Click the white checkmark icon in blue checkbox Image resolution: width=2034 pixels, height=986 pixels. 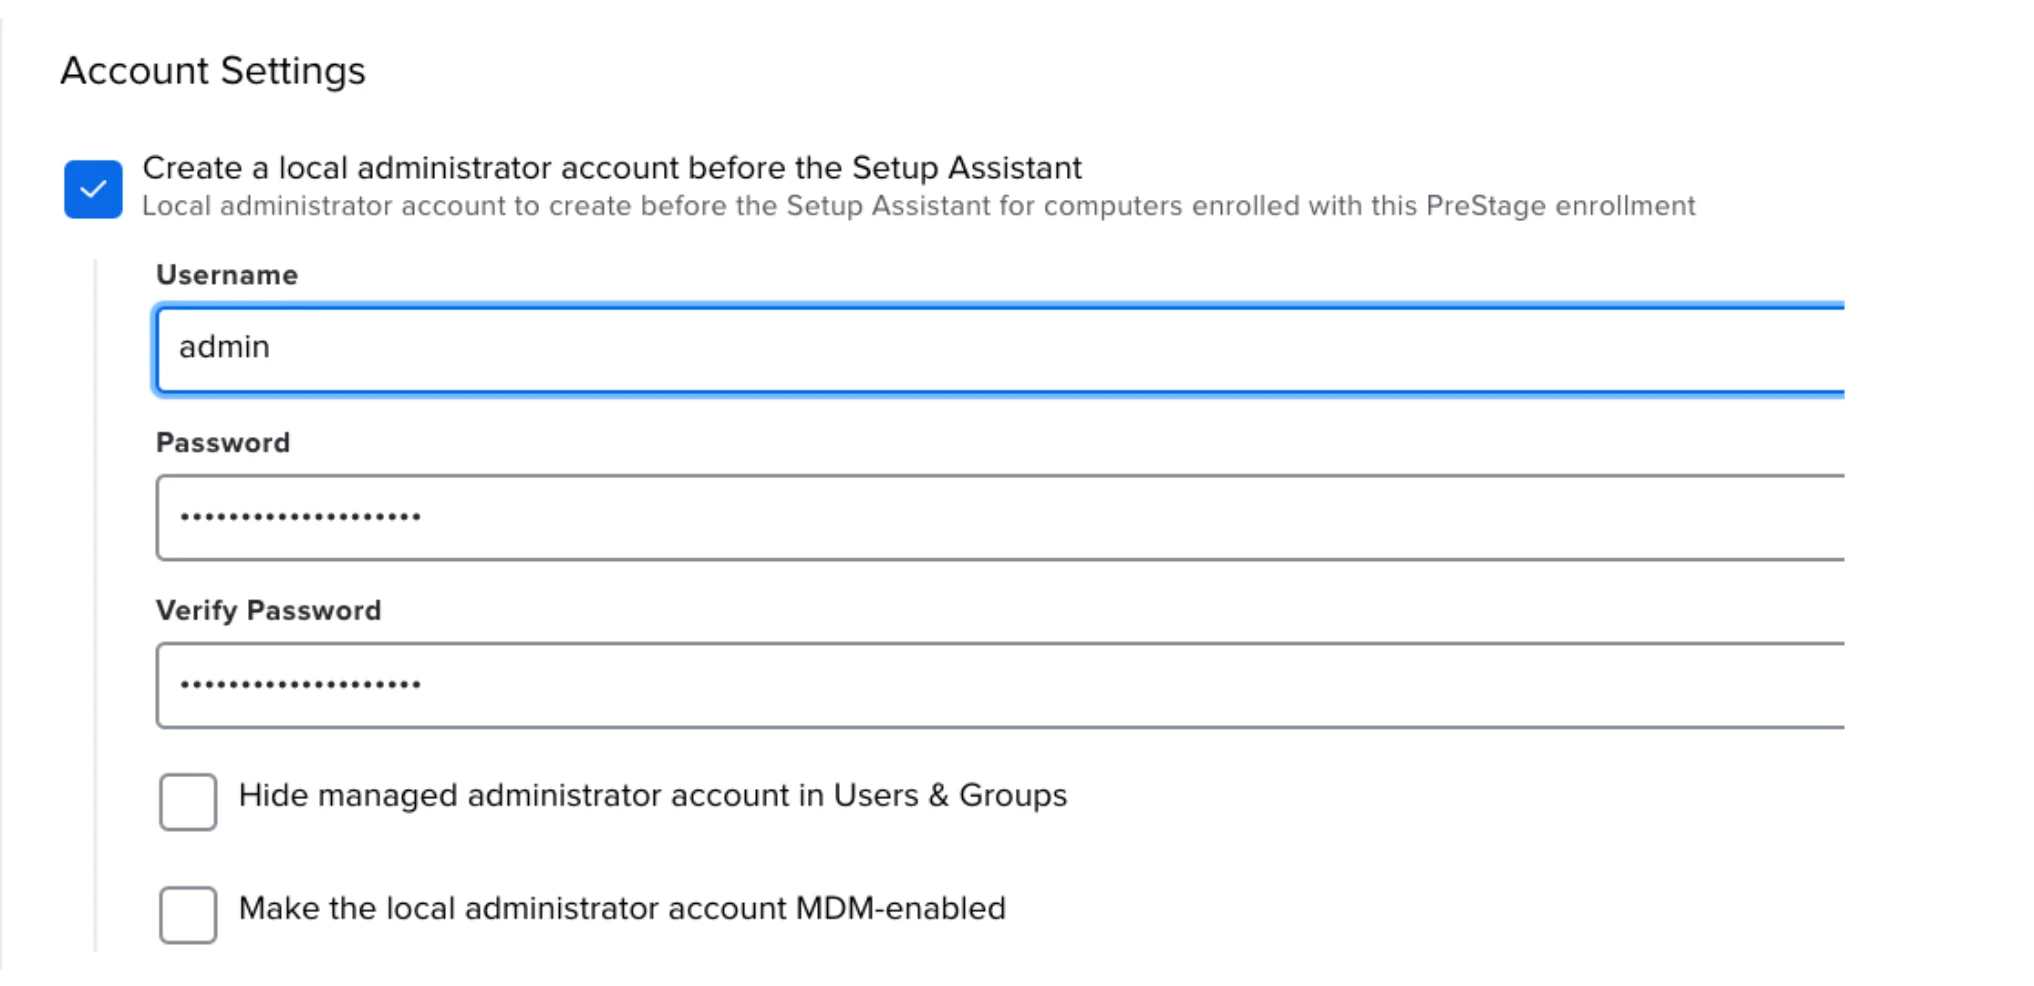(93, 189)
